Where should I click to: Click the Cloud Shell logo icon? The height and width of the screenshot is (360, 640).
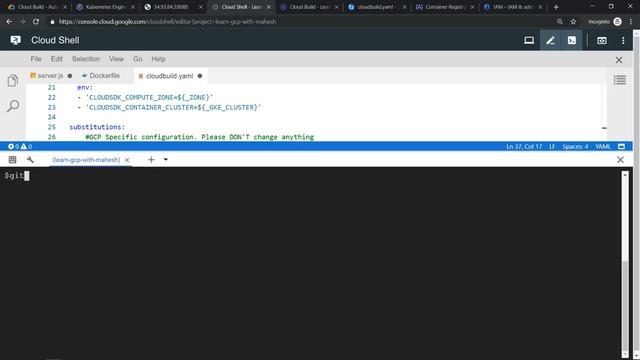pyautogui.click(x=15, y=40)
